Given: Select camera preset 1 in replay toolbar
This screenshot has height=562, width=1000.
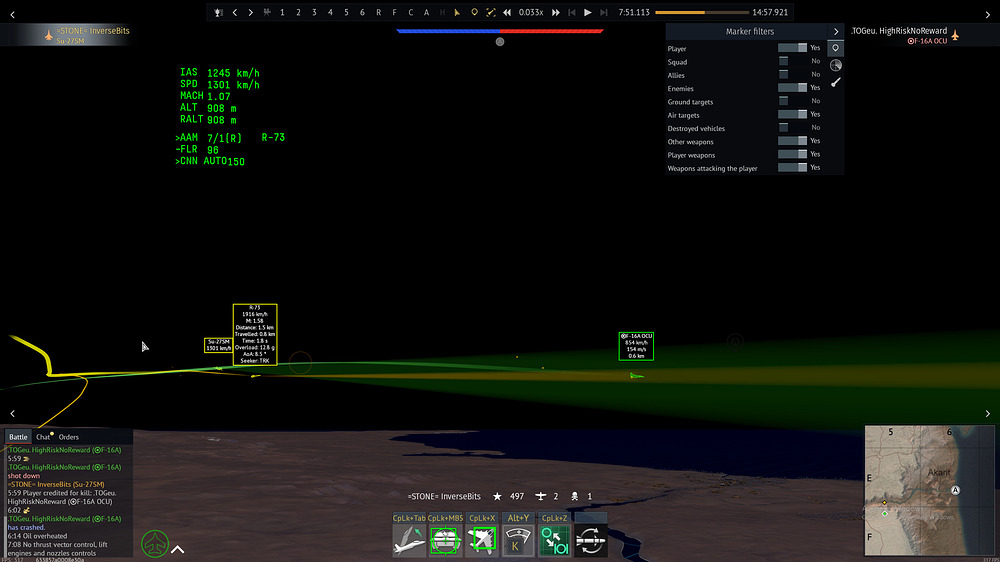Looking at the screenshot, I should coord(283,12).
